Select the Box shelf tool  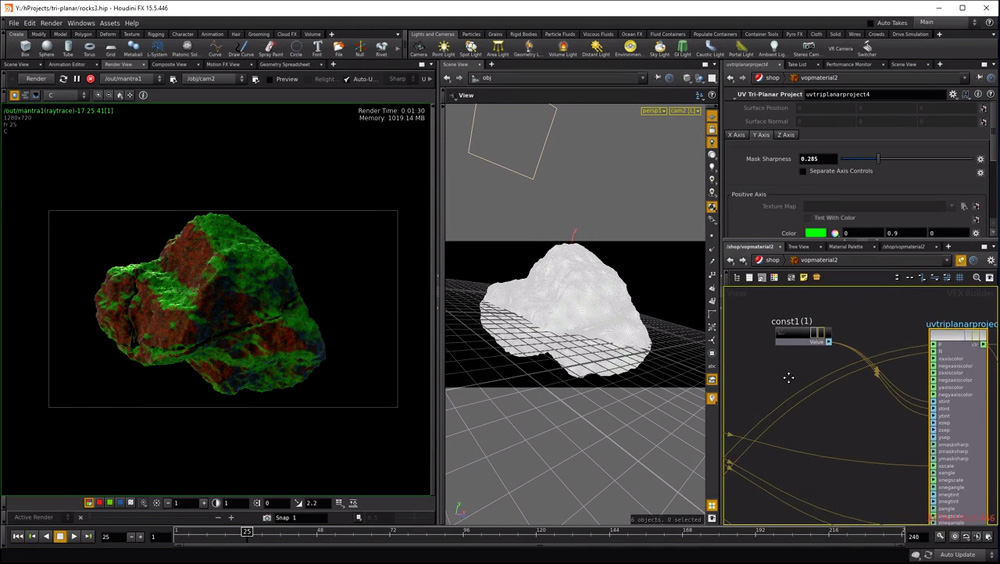[26, 48]
